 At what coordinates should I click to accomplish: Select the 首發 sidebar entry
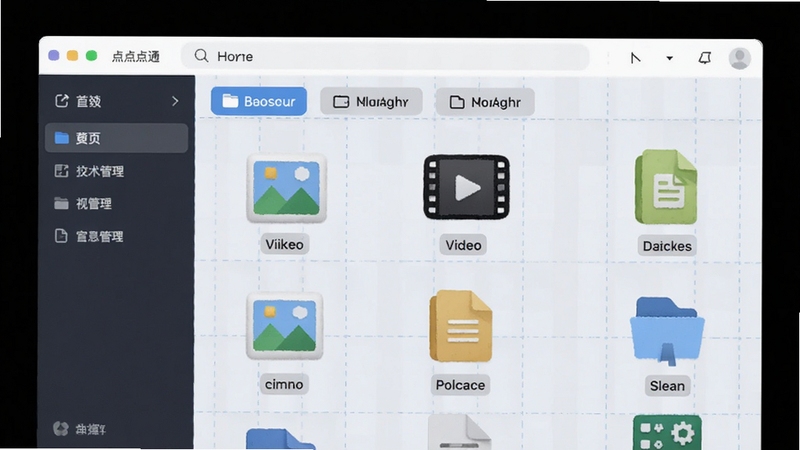point(117,101)
